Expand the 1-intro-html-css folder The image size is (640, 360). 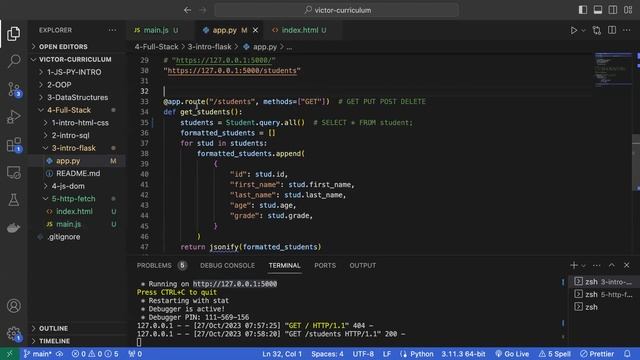[x=77, y=122]
